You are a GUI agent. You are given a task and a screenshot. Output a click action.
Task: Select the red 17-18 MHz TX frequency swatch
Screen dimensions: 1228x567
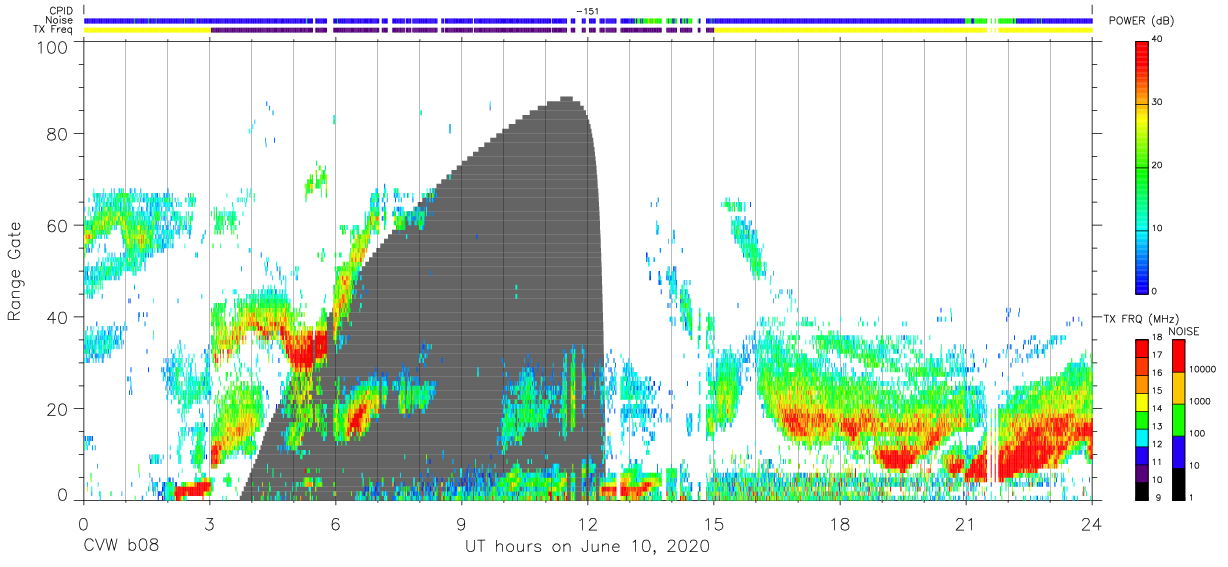click(1142, 348)
